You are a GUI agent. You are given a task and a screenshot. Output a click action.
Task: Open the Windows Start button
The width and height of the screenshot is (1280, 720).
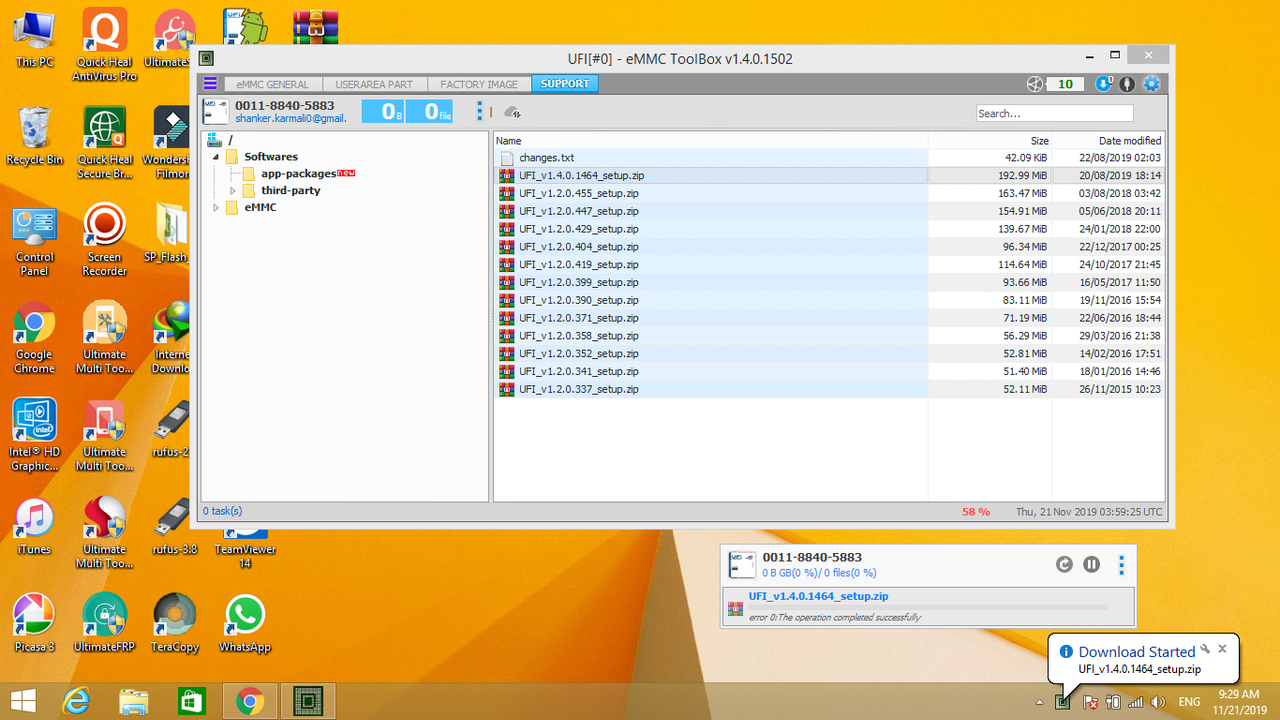click(x=23, y=701)
